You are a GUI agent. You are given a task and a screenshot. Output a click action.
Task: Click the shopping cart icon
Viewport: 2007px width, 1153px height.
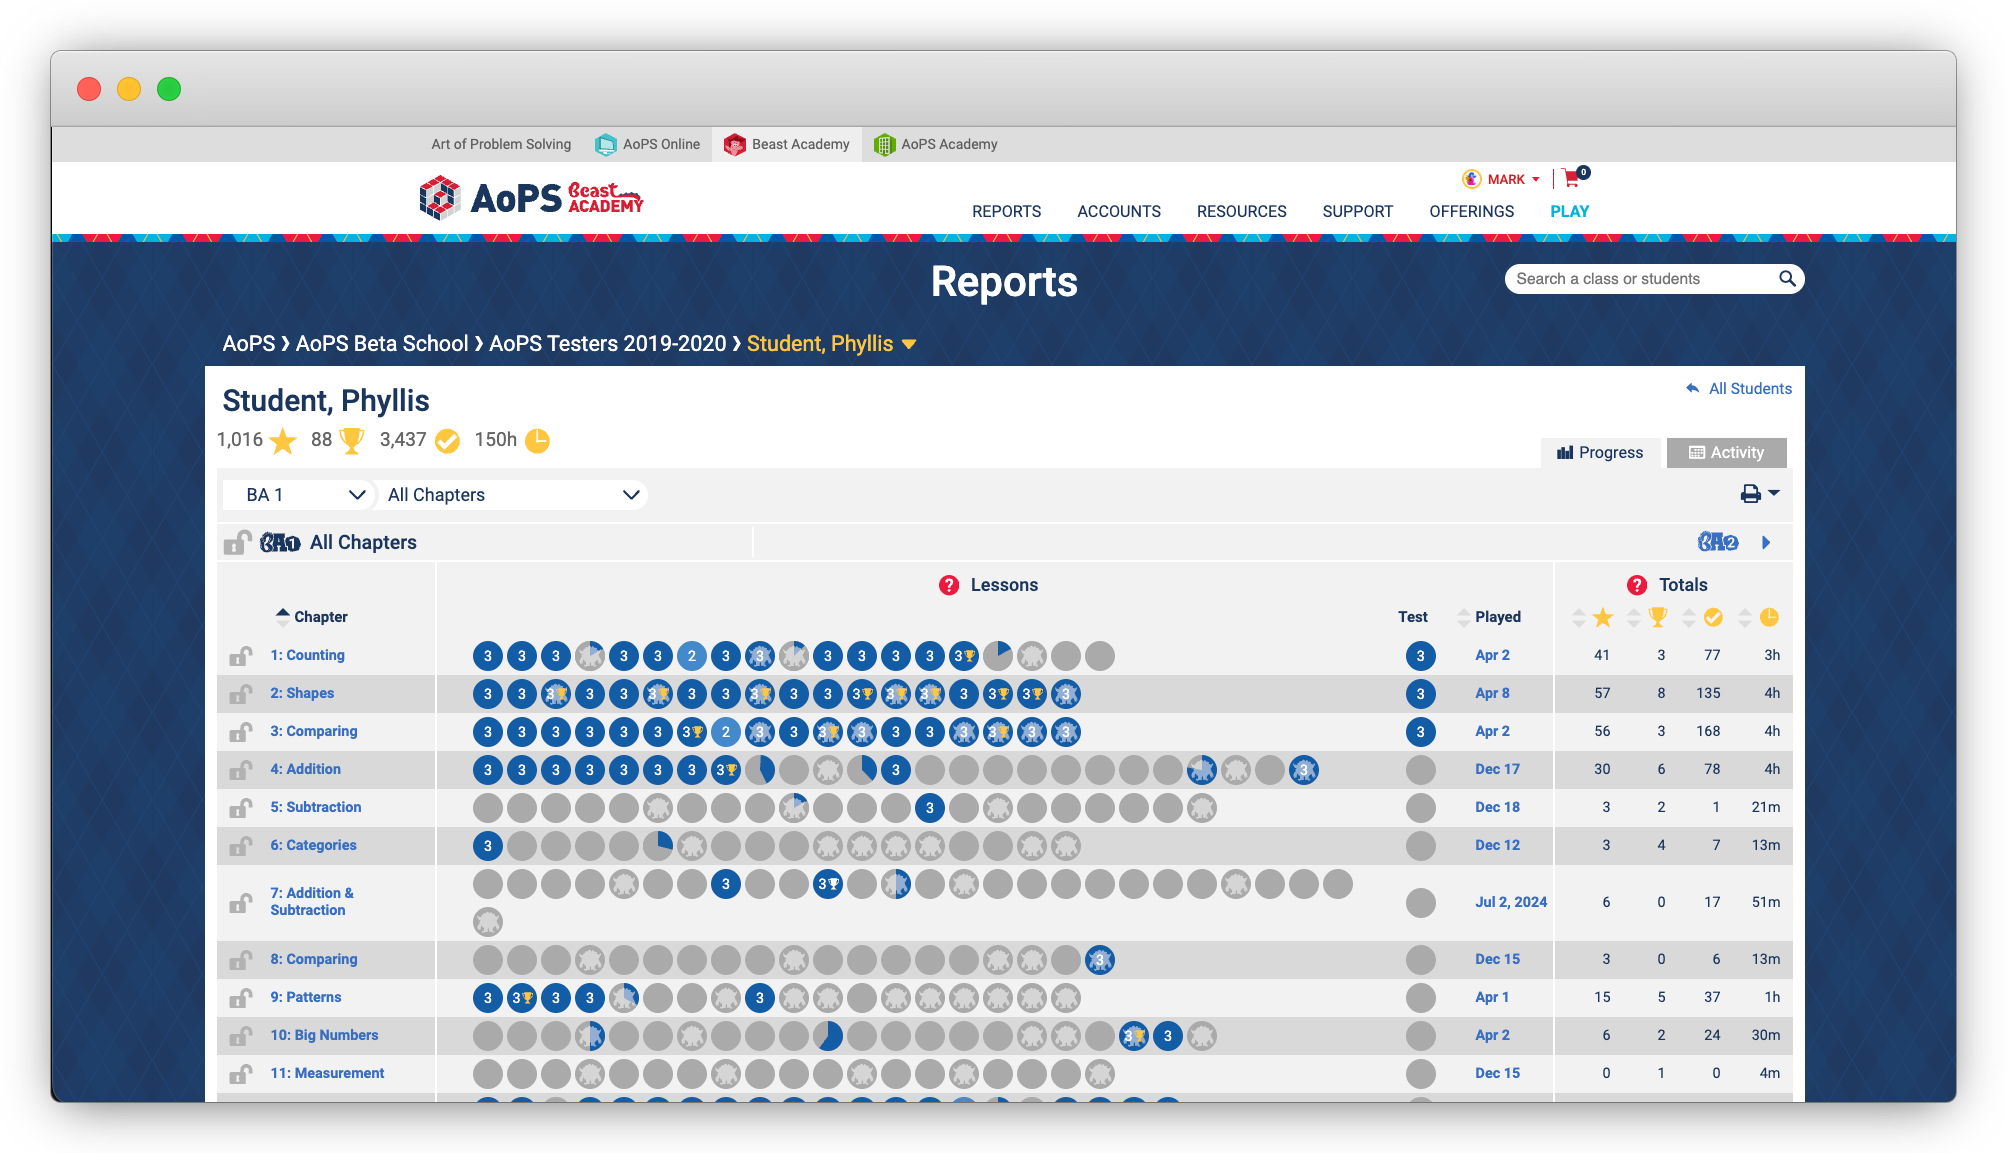(1572, 179)
